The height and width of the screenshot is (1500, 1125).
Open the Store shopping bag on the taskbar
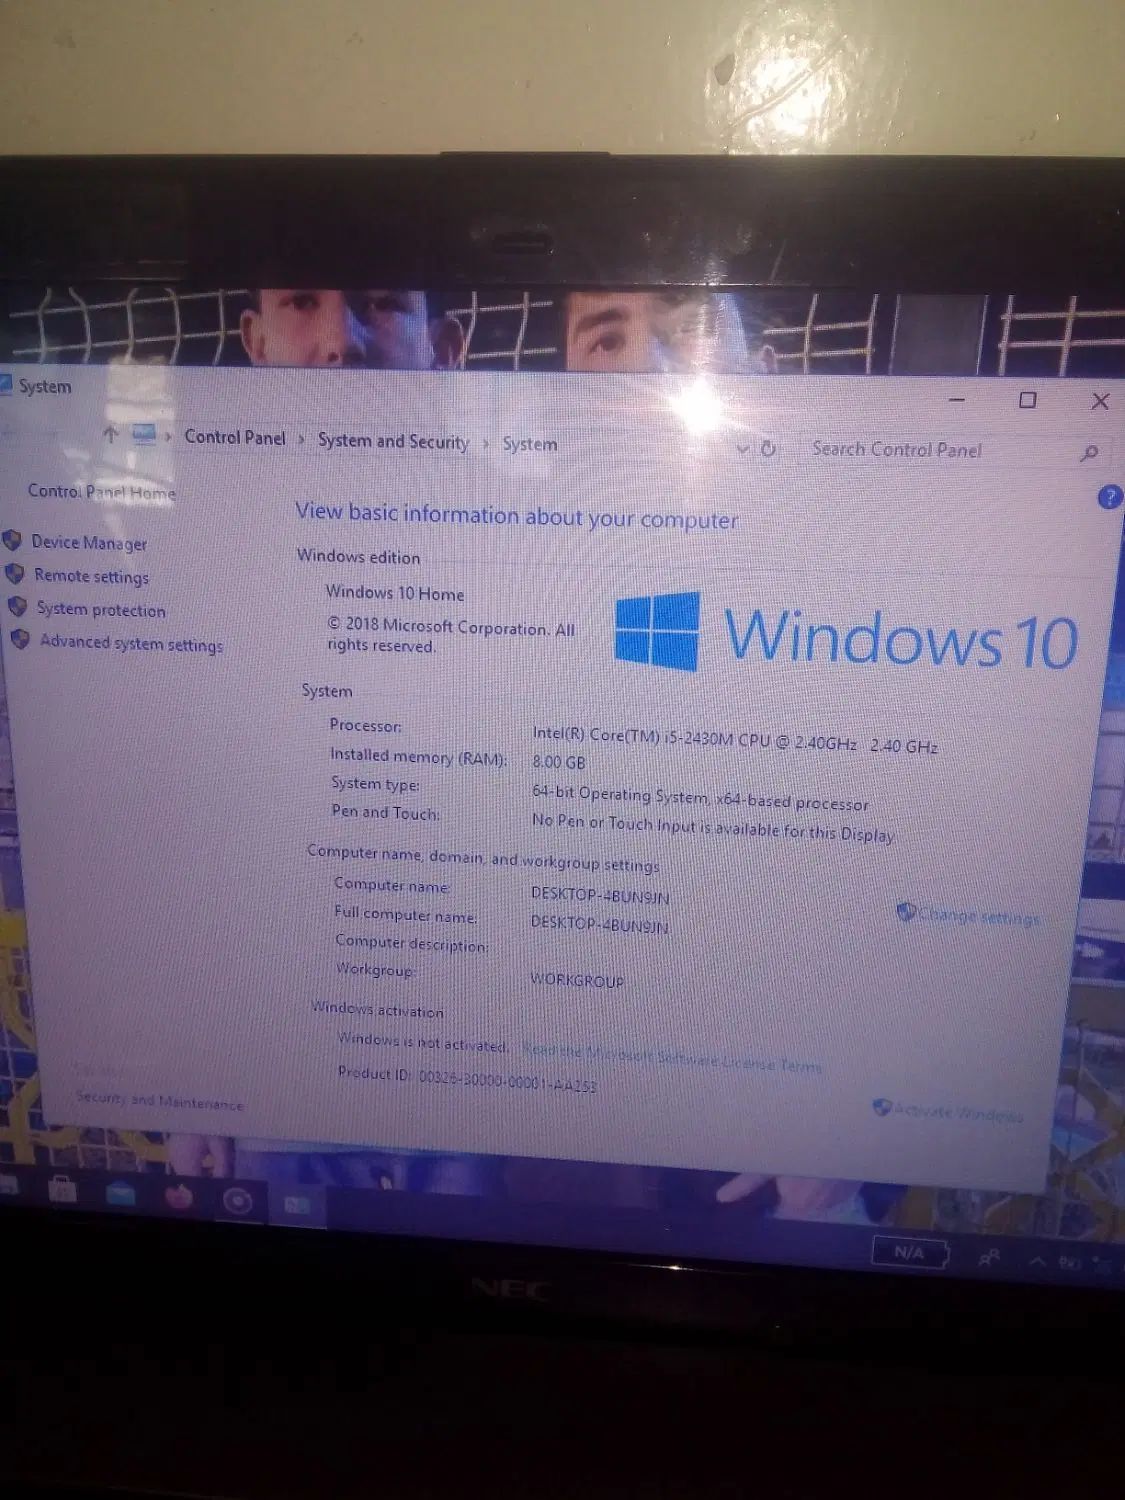click(x=61, y=1189)
